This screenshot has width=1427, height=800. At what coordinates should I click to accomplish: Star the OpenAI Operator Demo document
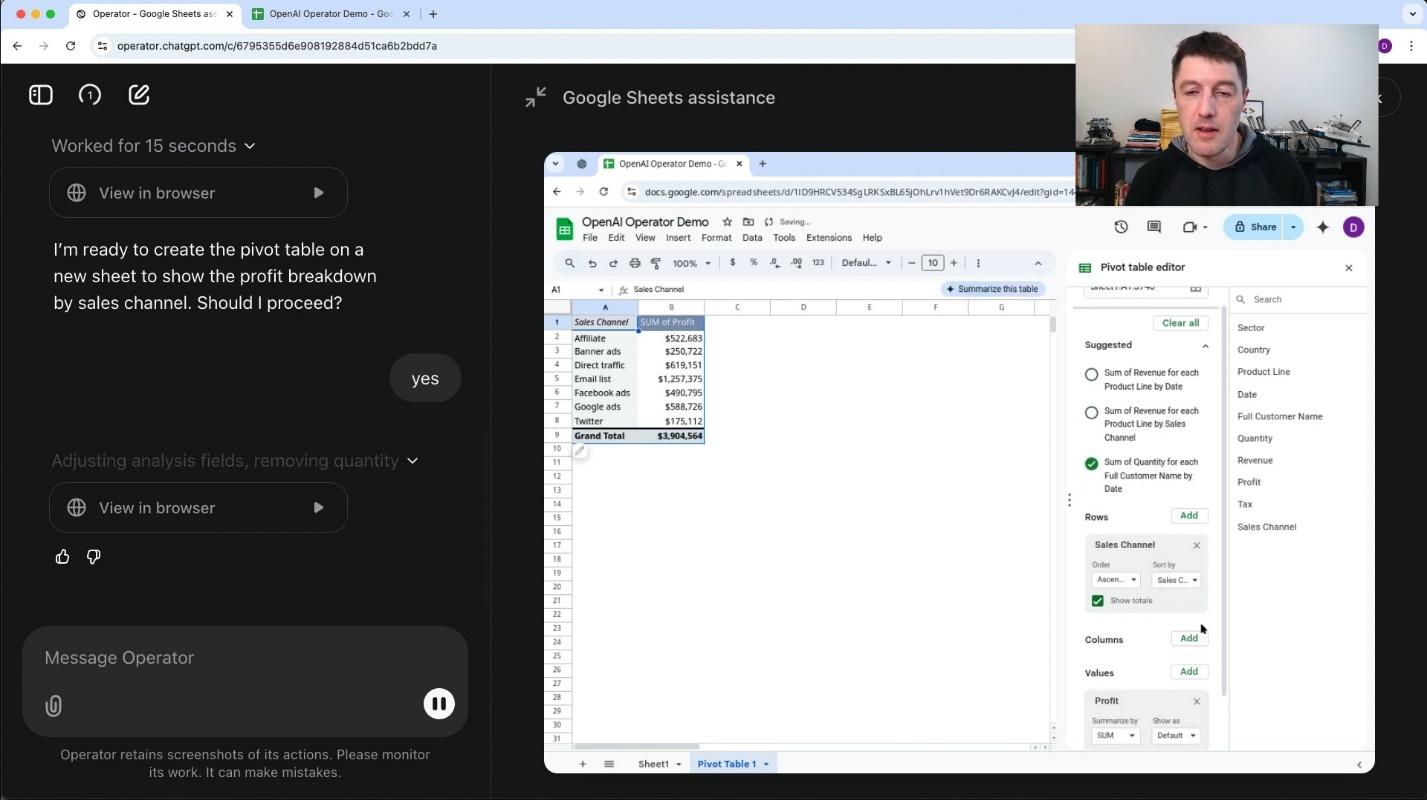727,222
